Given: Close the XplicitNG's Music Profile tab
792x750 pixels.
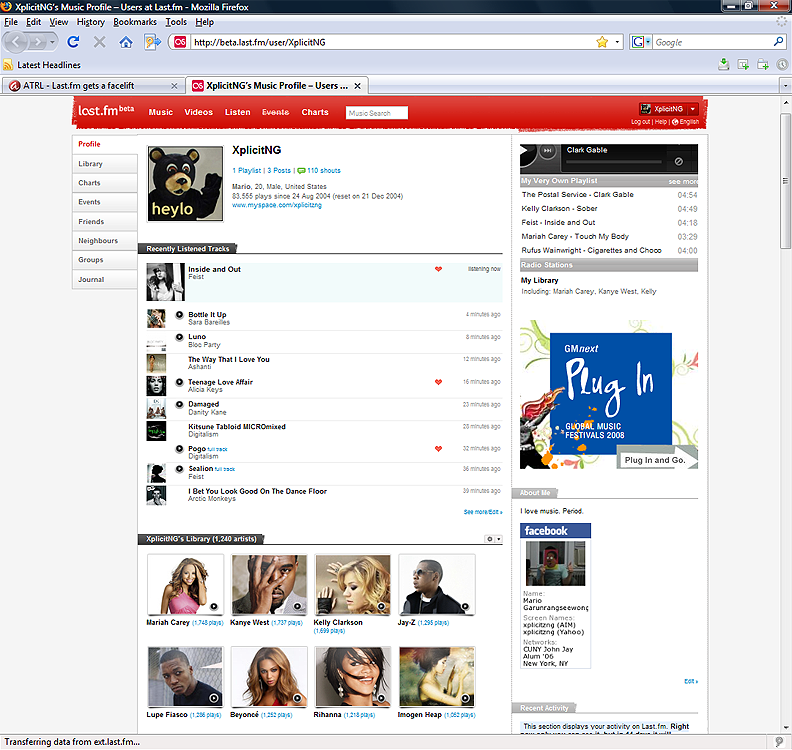Looking at the screenshot, I should click(x=358, y=86).
